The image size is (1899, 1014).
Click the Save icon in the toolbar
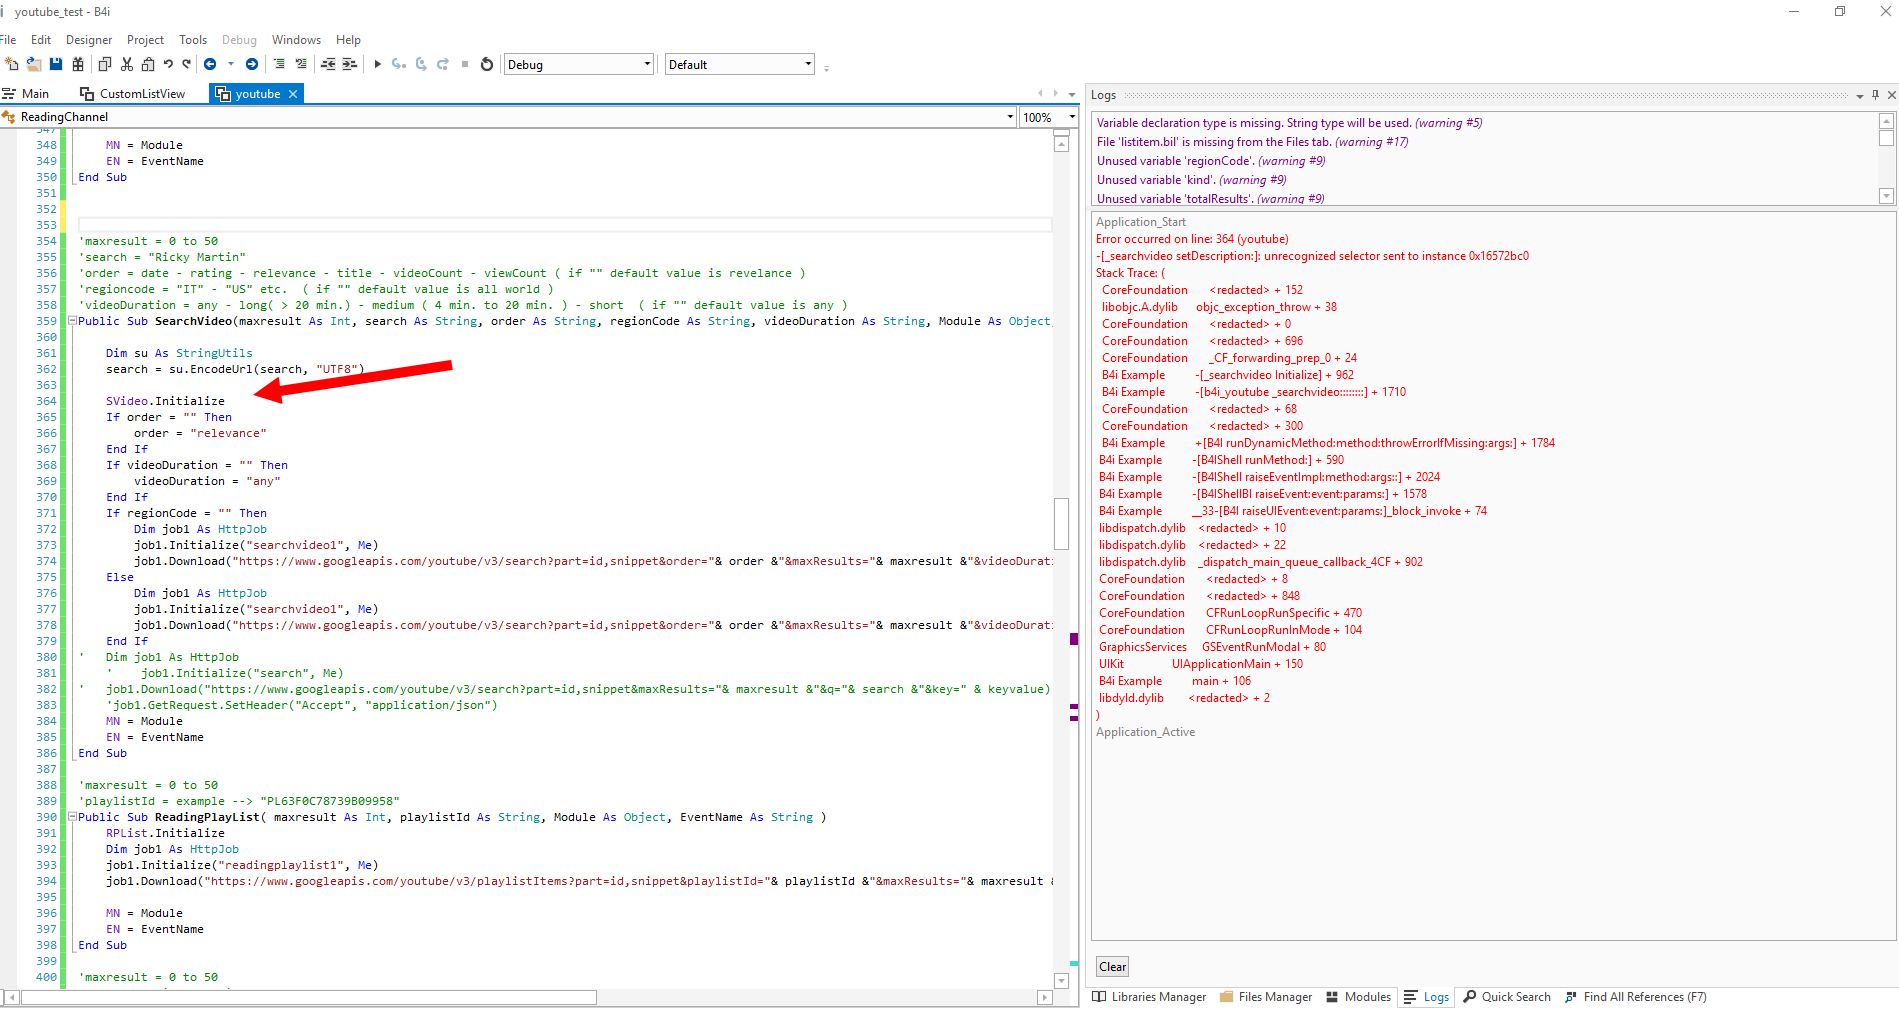[56, 64]
